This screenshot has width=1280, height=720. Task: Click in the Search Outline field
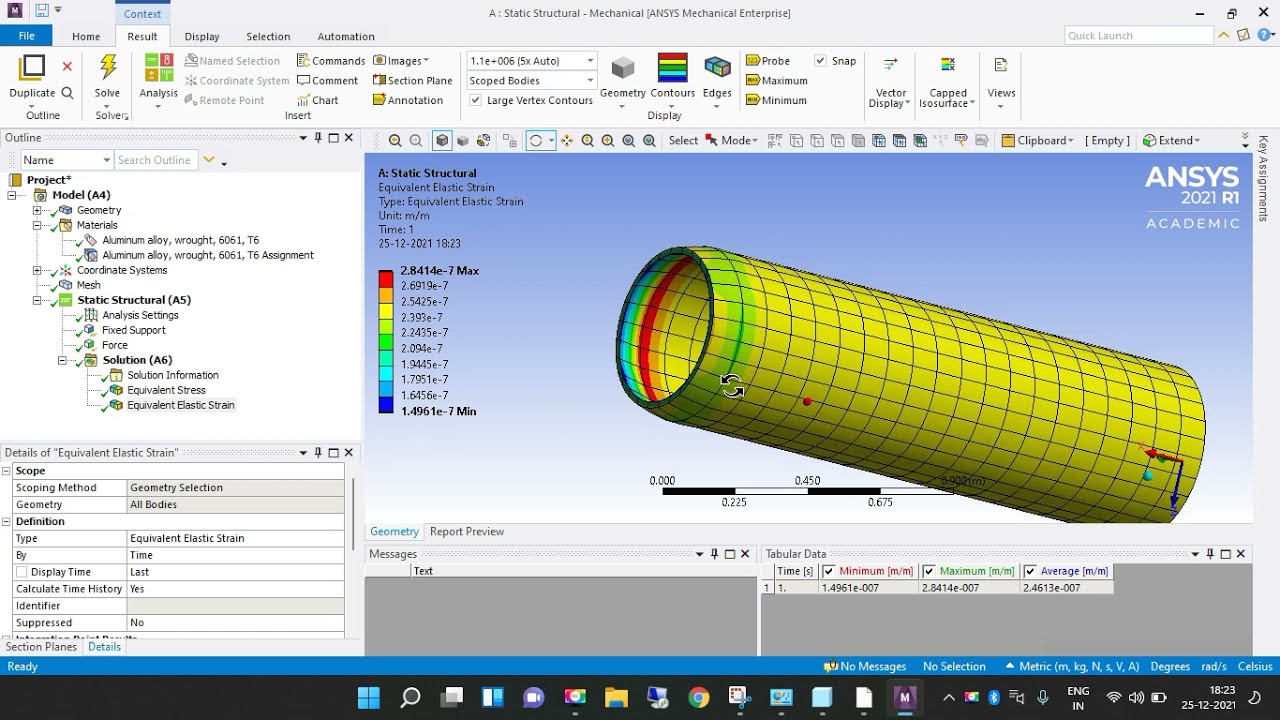(x=156, y=160)
